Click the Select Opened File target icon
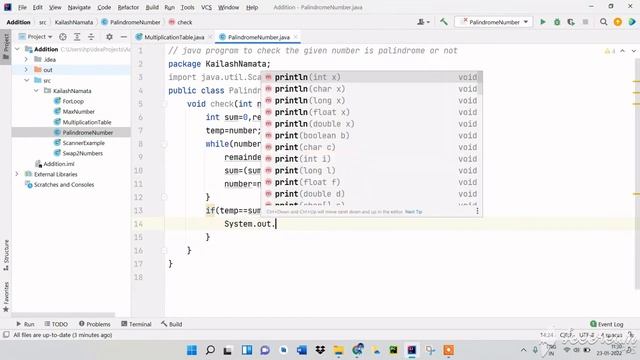Image resolution: width=640 pixels, height=360 pixels. [x=62, y=37]
